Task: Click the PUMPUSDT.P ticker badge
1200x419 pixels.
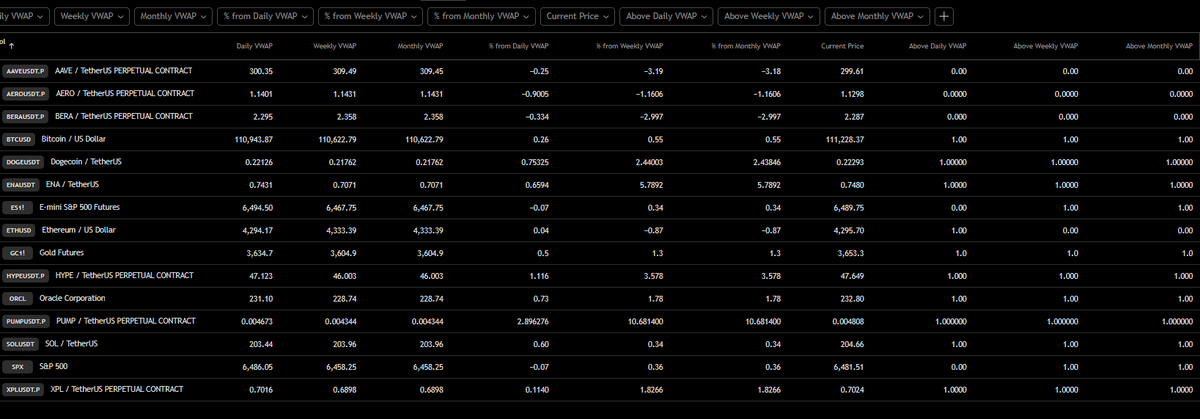Action: pyautogui.click(x=27, y=321)
